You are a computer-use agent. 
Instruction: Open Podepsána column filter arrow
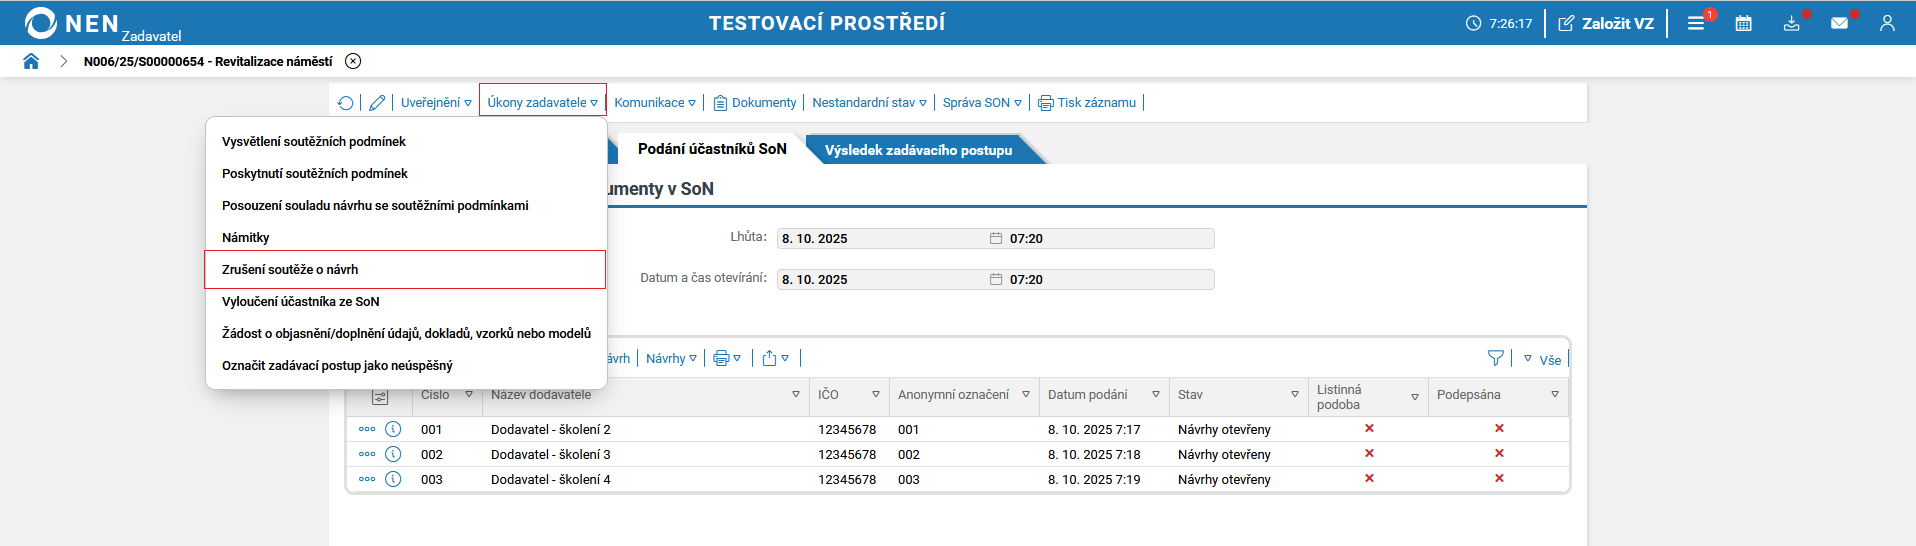click(1555, 395)
